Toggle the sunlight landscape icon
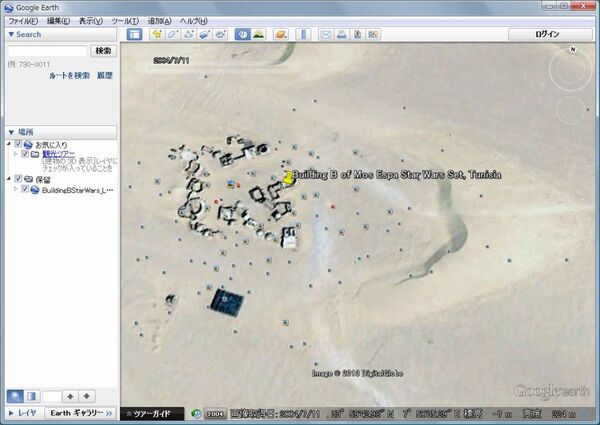The width and height of the screenshot is (600, 425). [259, 34]
